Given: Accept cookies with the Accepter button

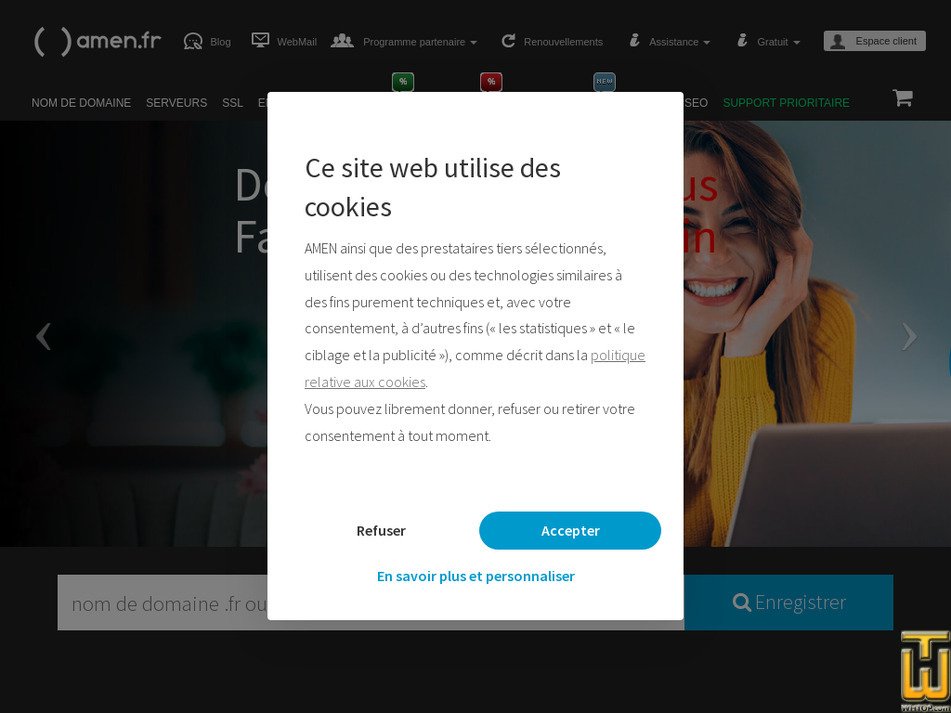Looking at the screenshot, I should pos(570,531).
